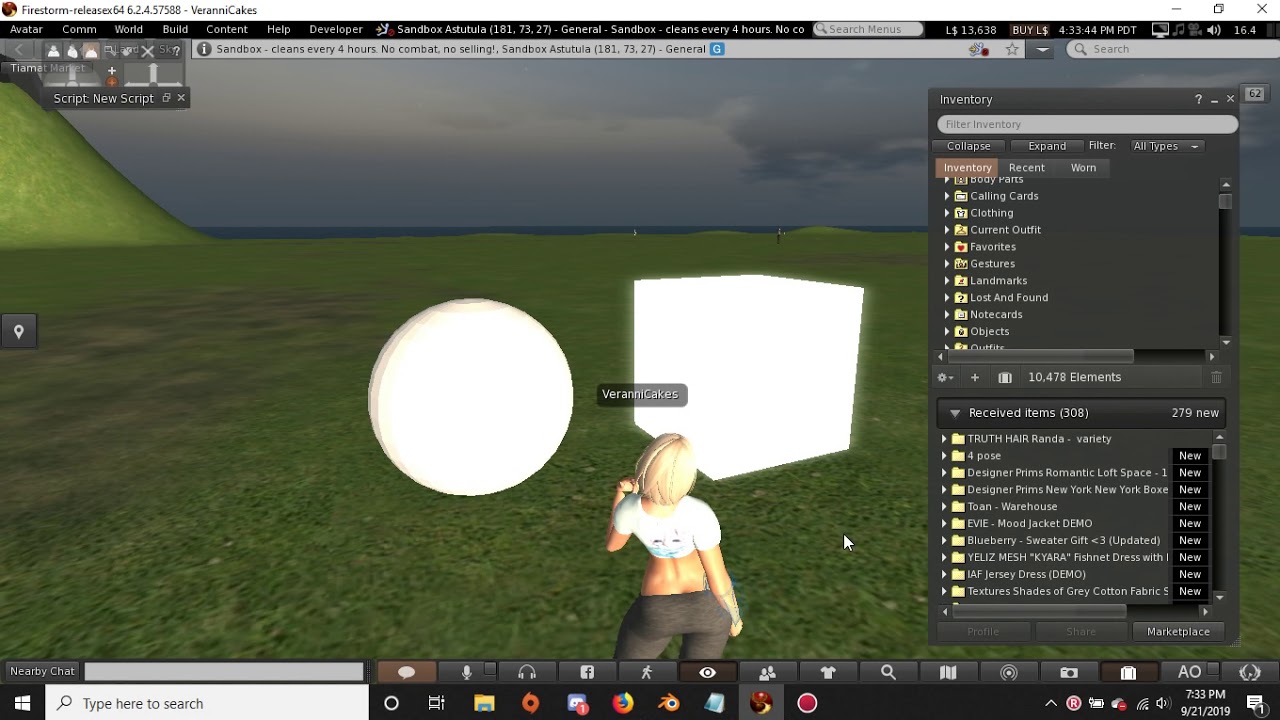Open the Developer menu
Screen dimensions: 1280x720
point(336,29)
